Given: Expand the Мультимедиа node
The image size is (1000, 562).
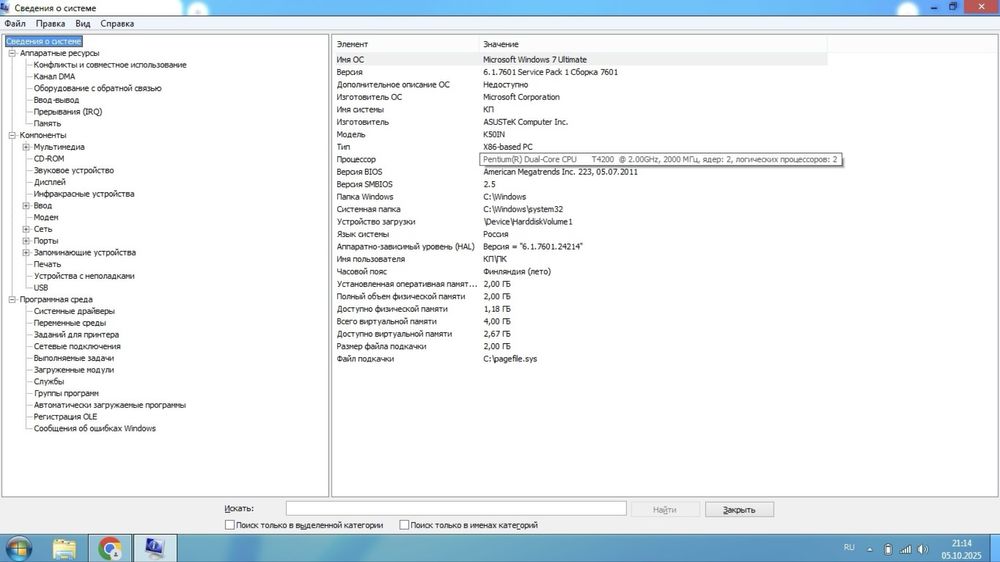Looking at the screenshot, I should coord(26,147).
